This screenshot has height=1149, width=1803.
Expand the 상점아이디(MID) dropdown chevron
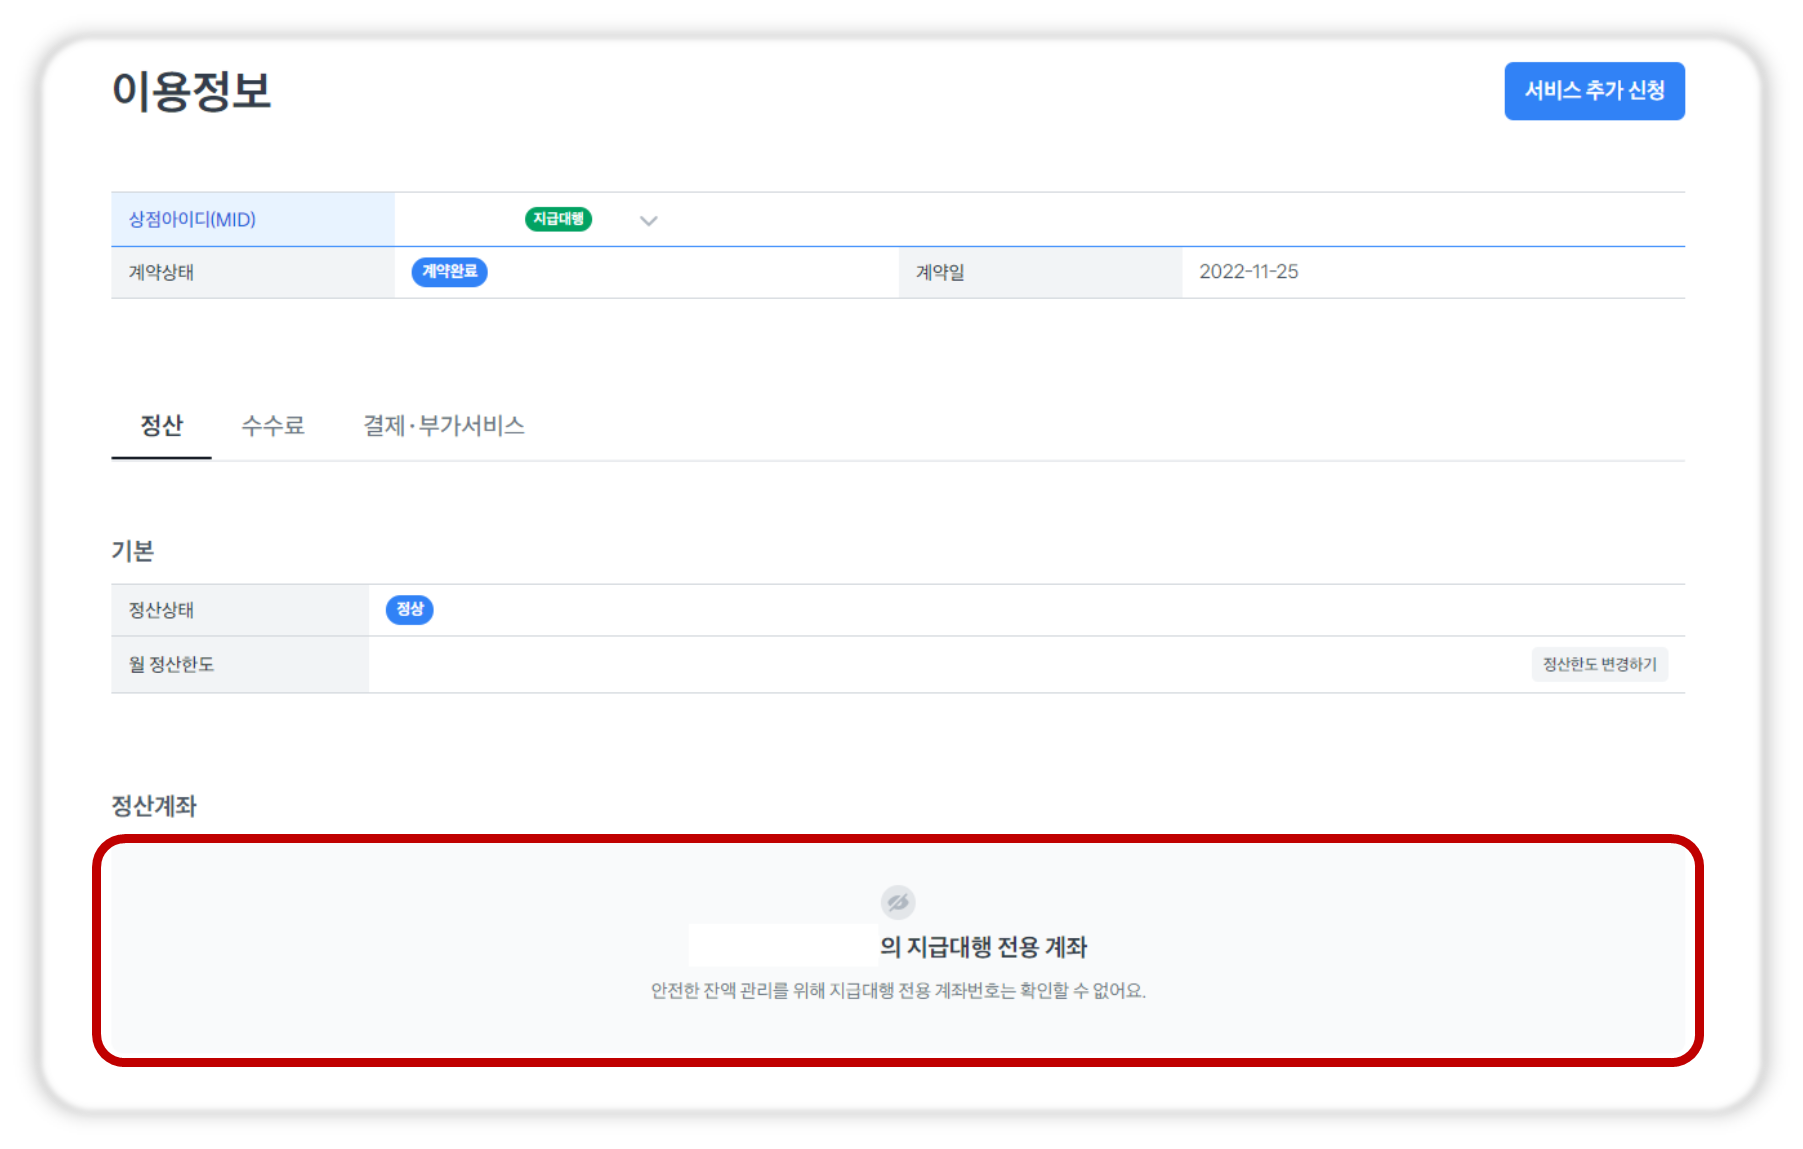[x=648, y=221]
